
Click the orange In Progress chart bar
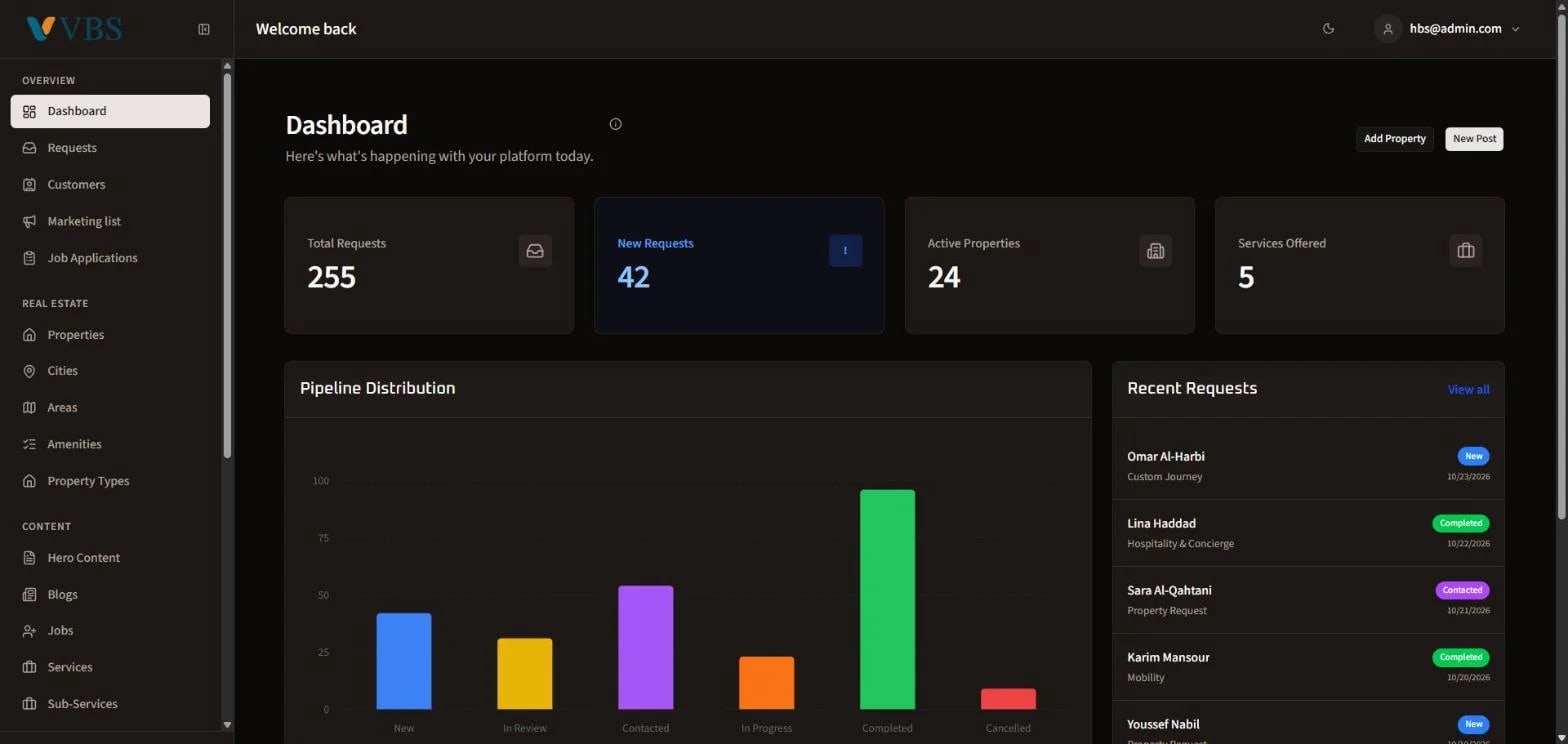point(767,683)
